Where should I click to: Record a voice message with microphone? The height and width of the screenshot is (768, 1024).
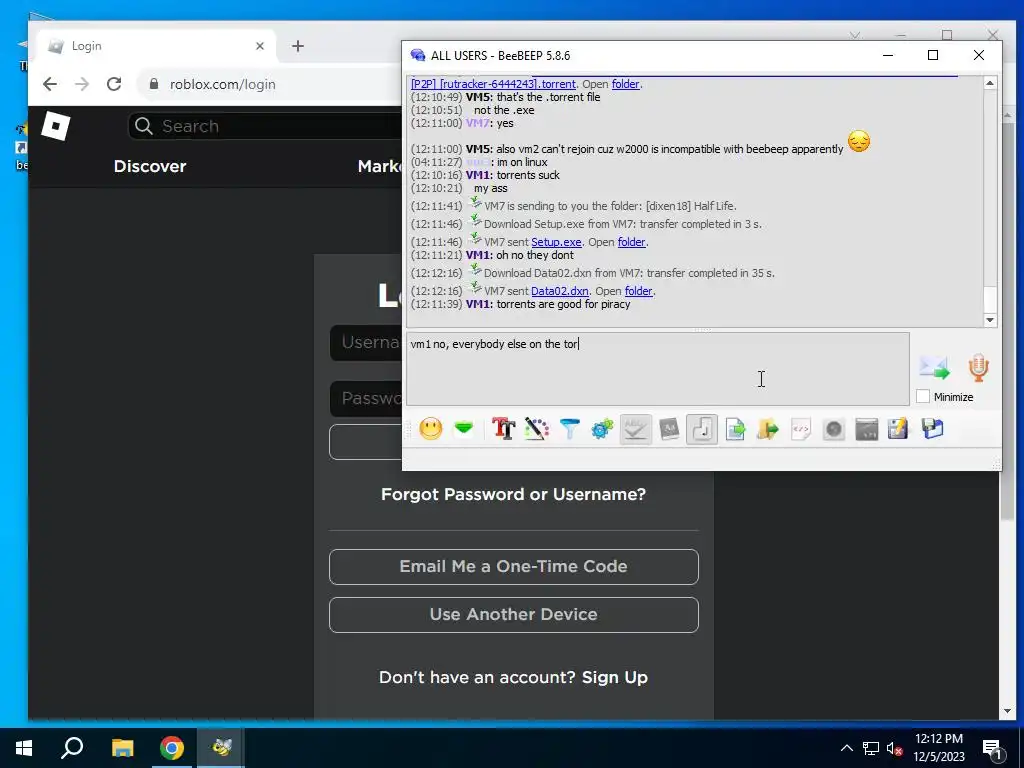[x=978, y=368]
